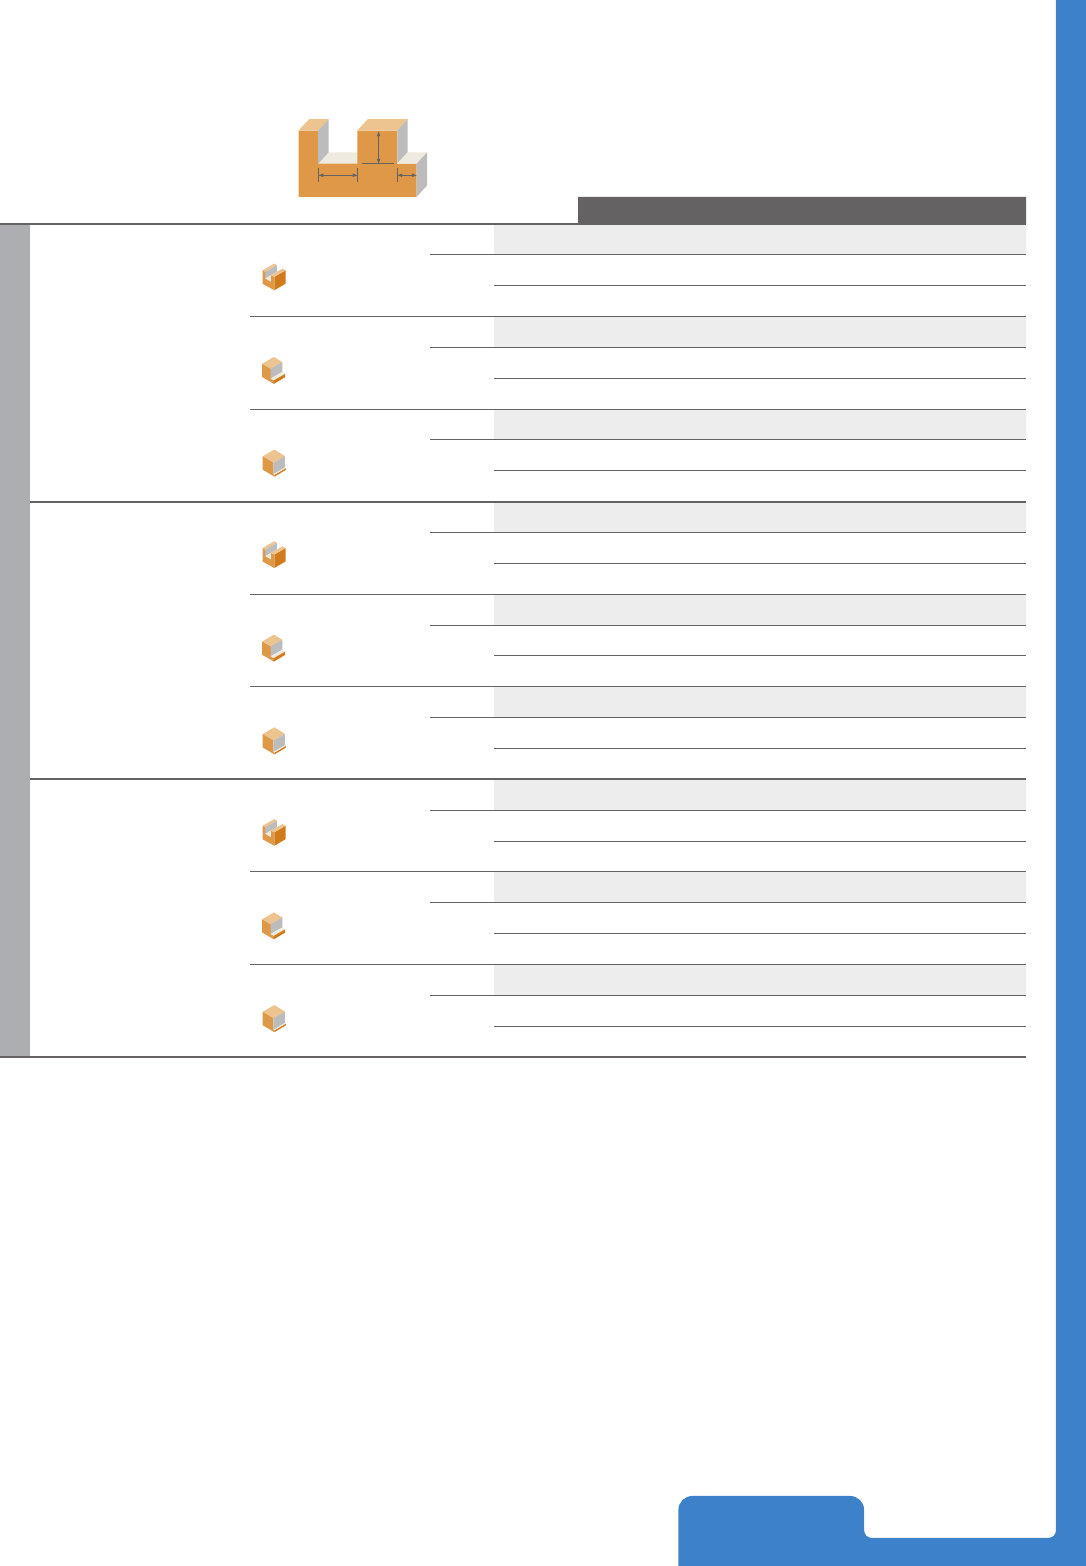Click the short horizontal dimension arrow on the diagram
The image size is (1086, 1566).
pyautogui.click(x=407, y=176)
